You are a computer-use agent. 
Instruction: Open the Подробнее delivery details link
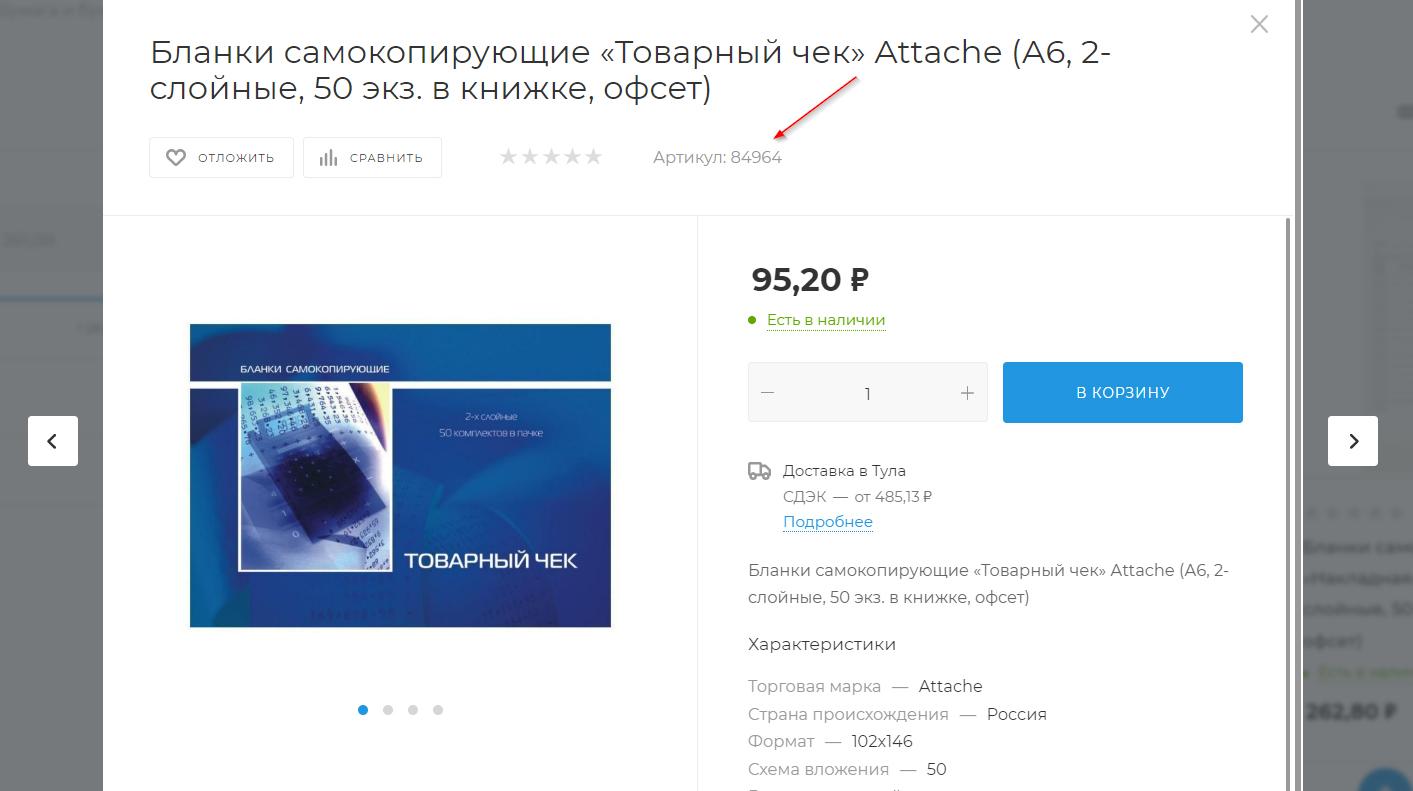tap(828, 522)
